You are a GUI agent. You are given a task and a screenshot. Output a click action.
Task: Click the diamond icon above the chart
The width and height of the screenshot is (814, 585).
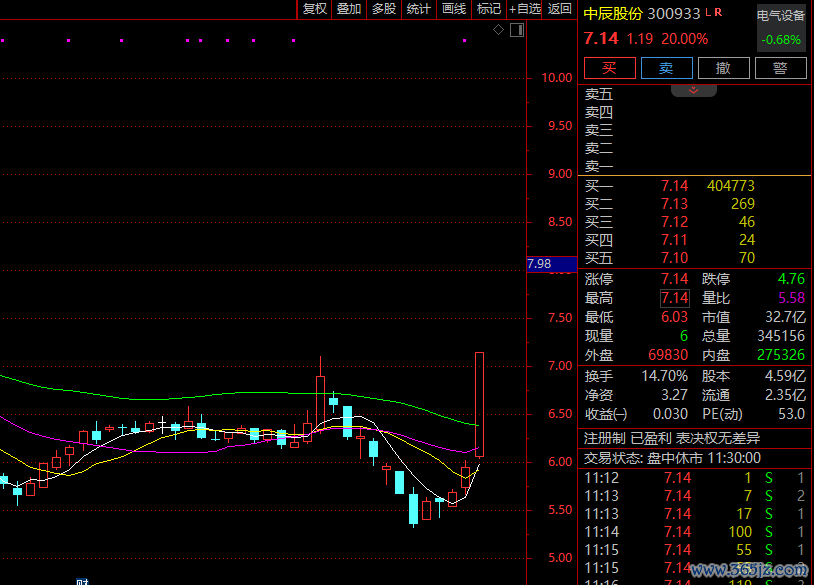499,31
